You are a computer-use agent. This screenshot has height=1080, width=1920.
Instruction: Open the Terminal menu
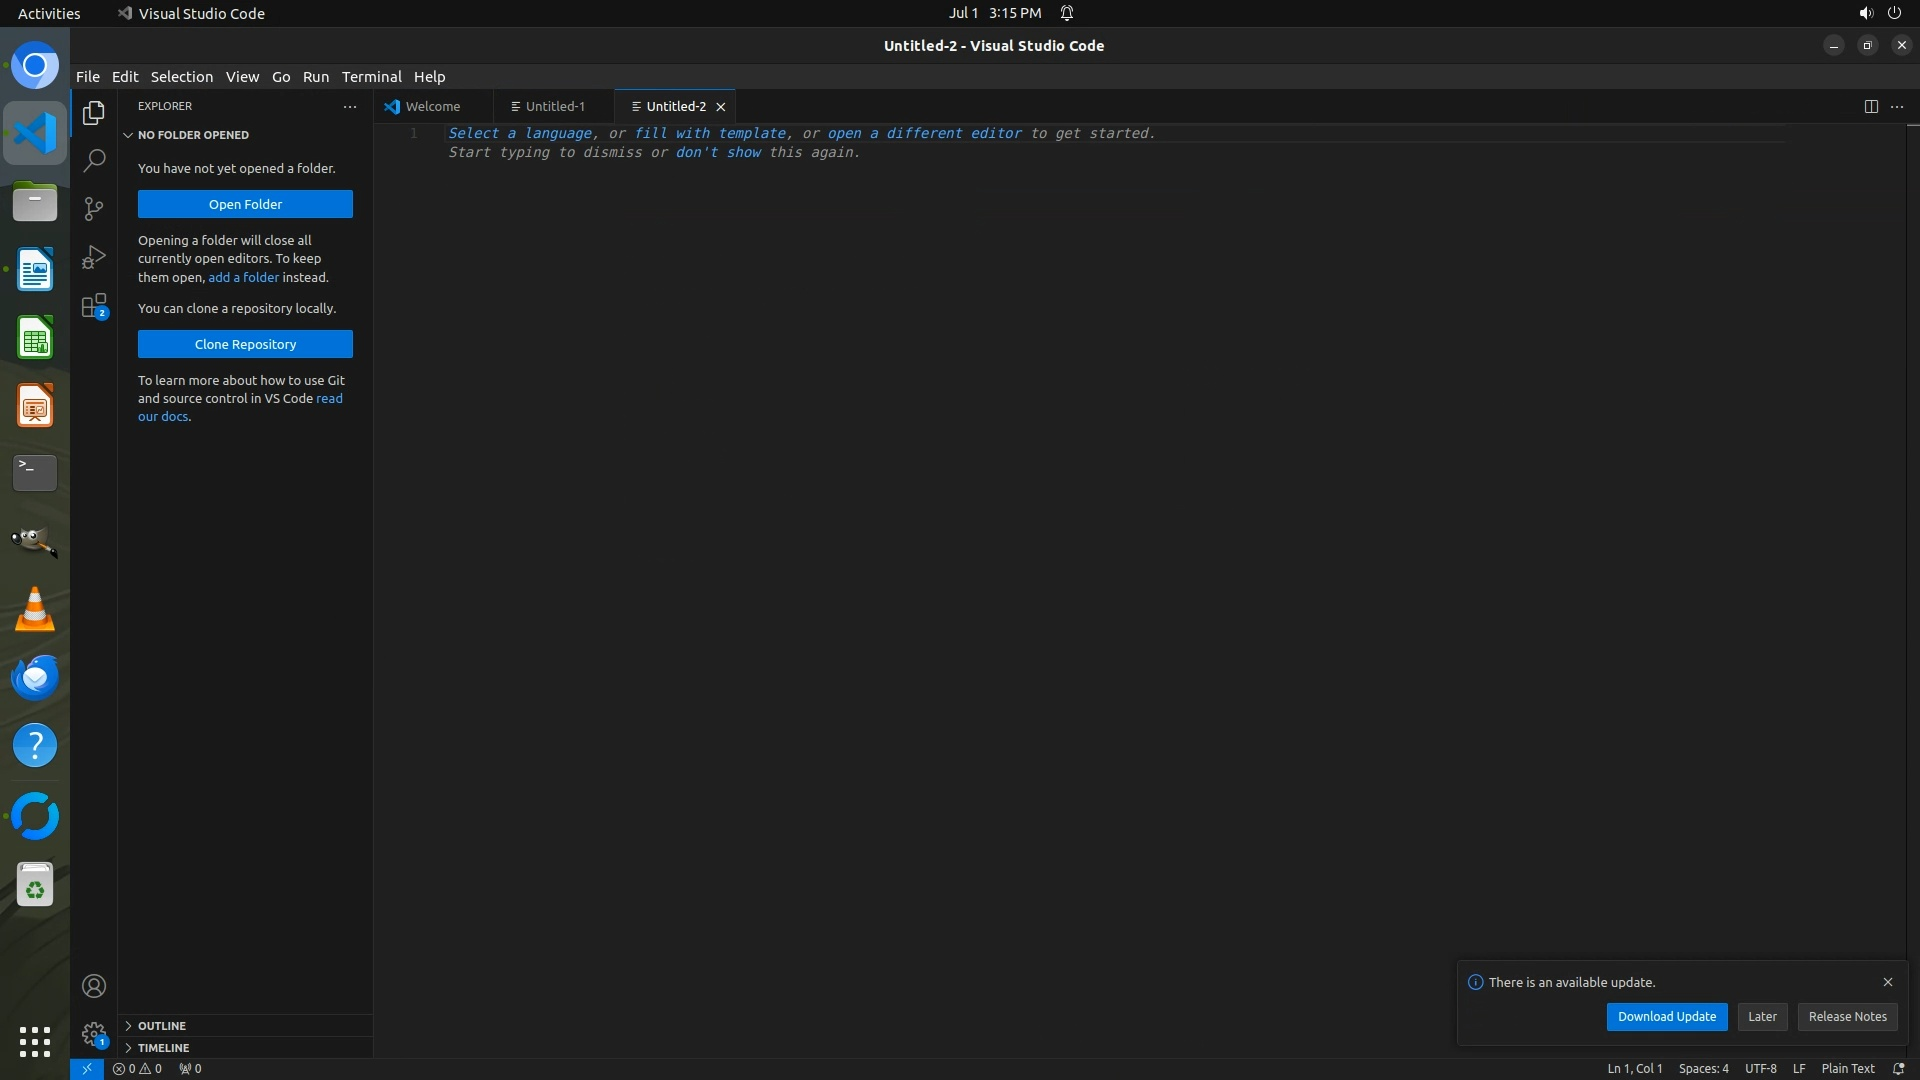click(x=371, y=76)
